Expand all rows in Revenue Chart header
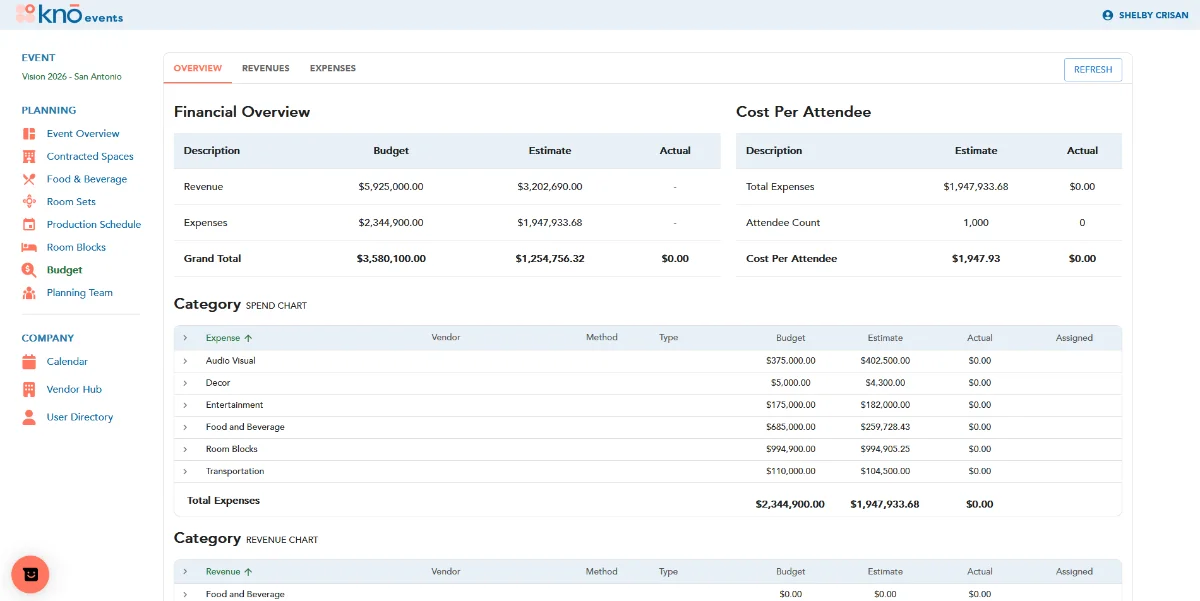Screen dimensions: 1200x601 click(185, 572)
